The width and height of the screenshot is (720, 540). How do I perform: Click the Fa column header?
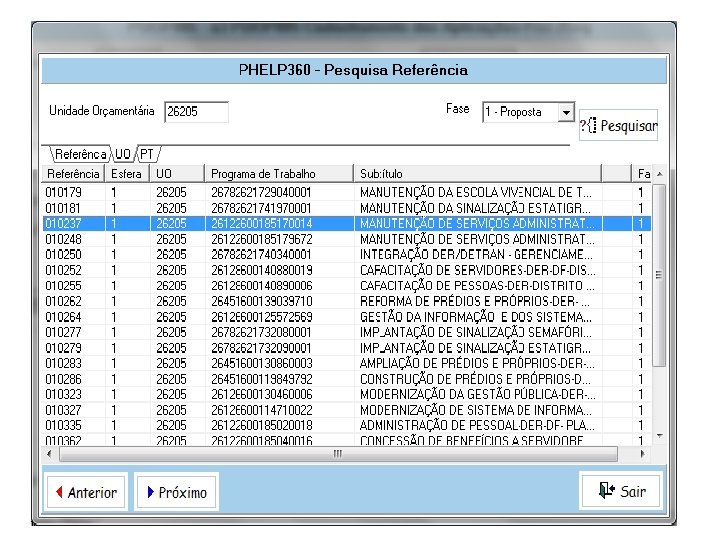pos(643,174)
